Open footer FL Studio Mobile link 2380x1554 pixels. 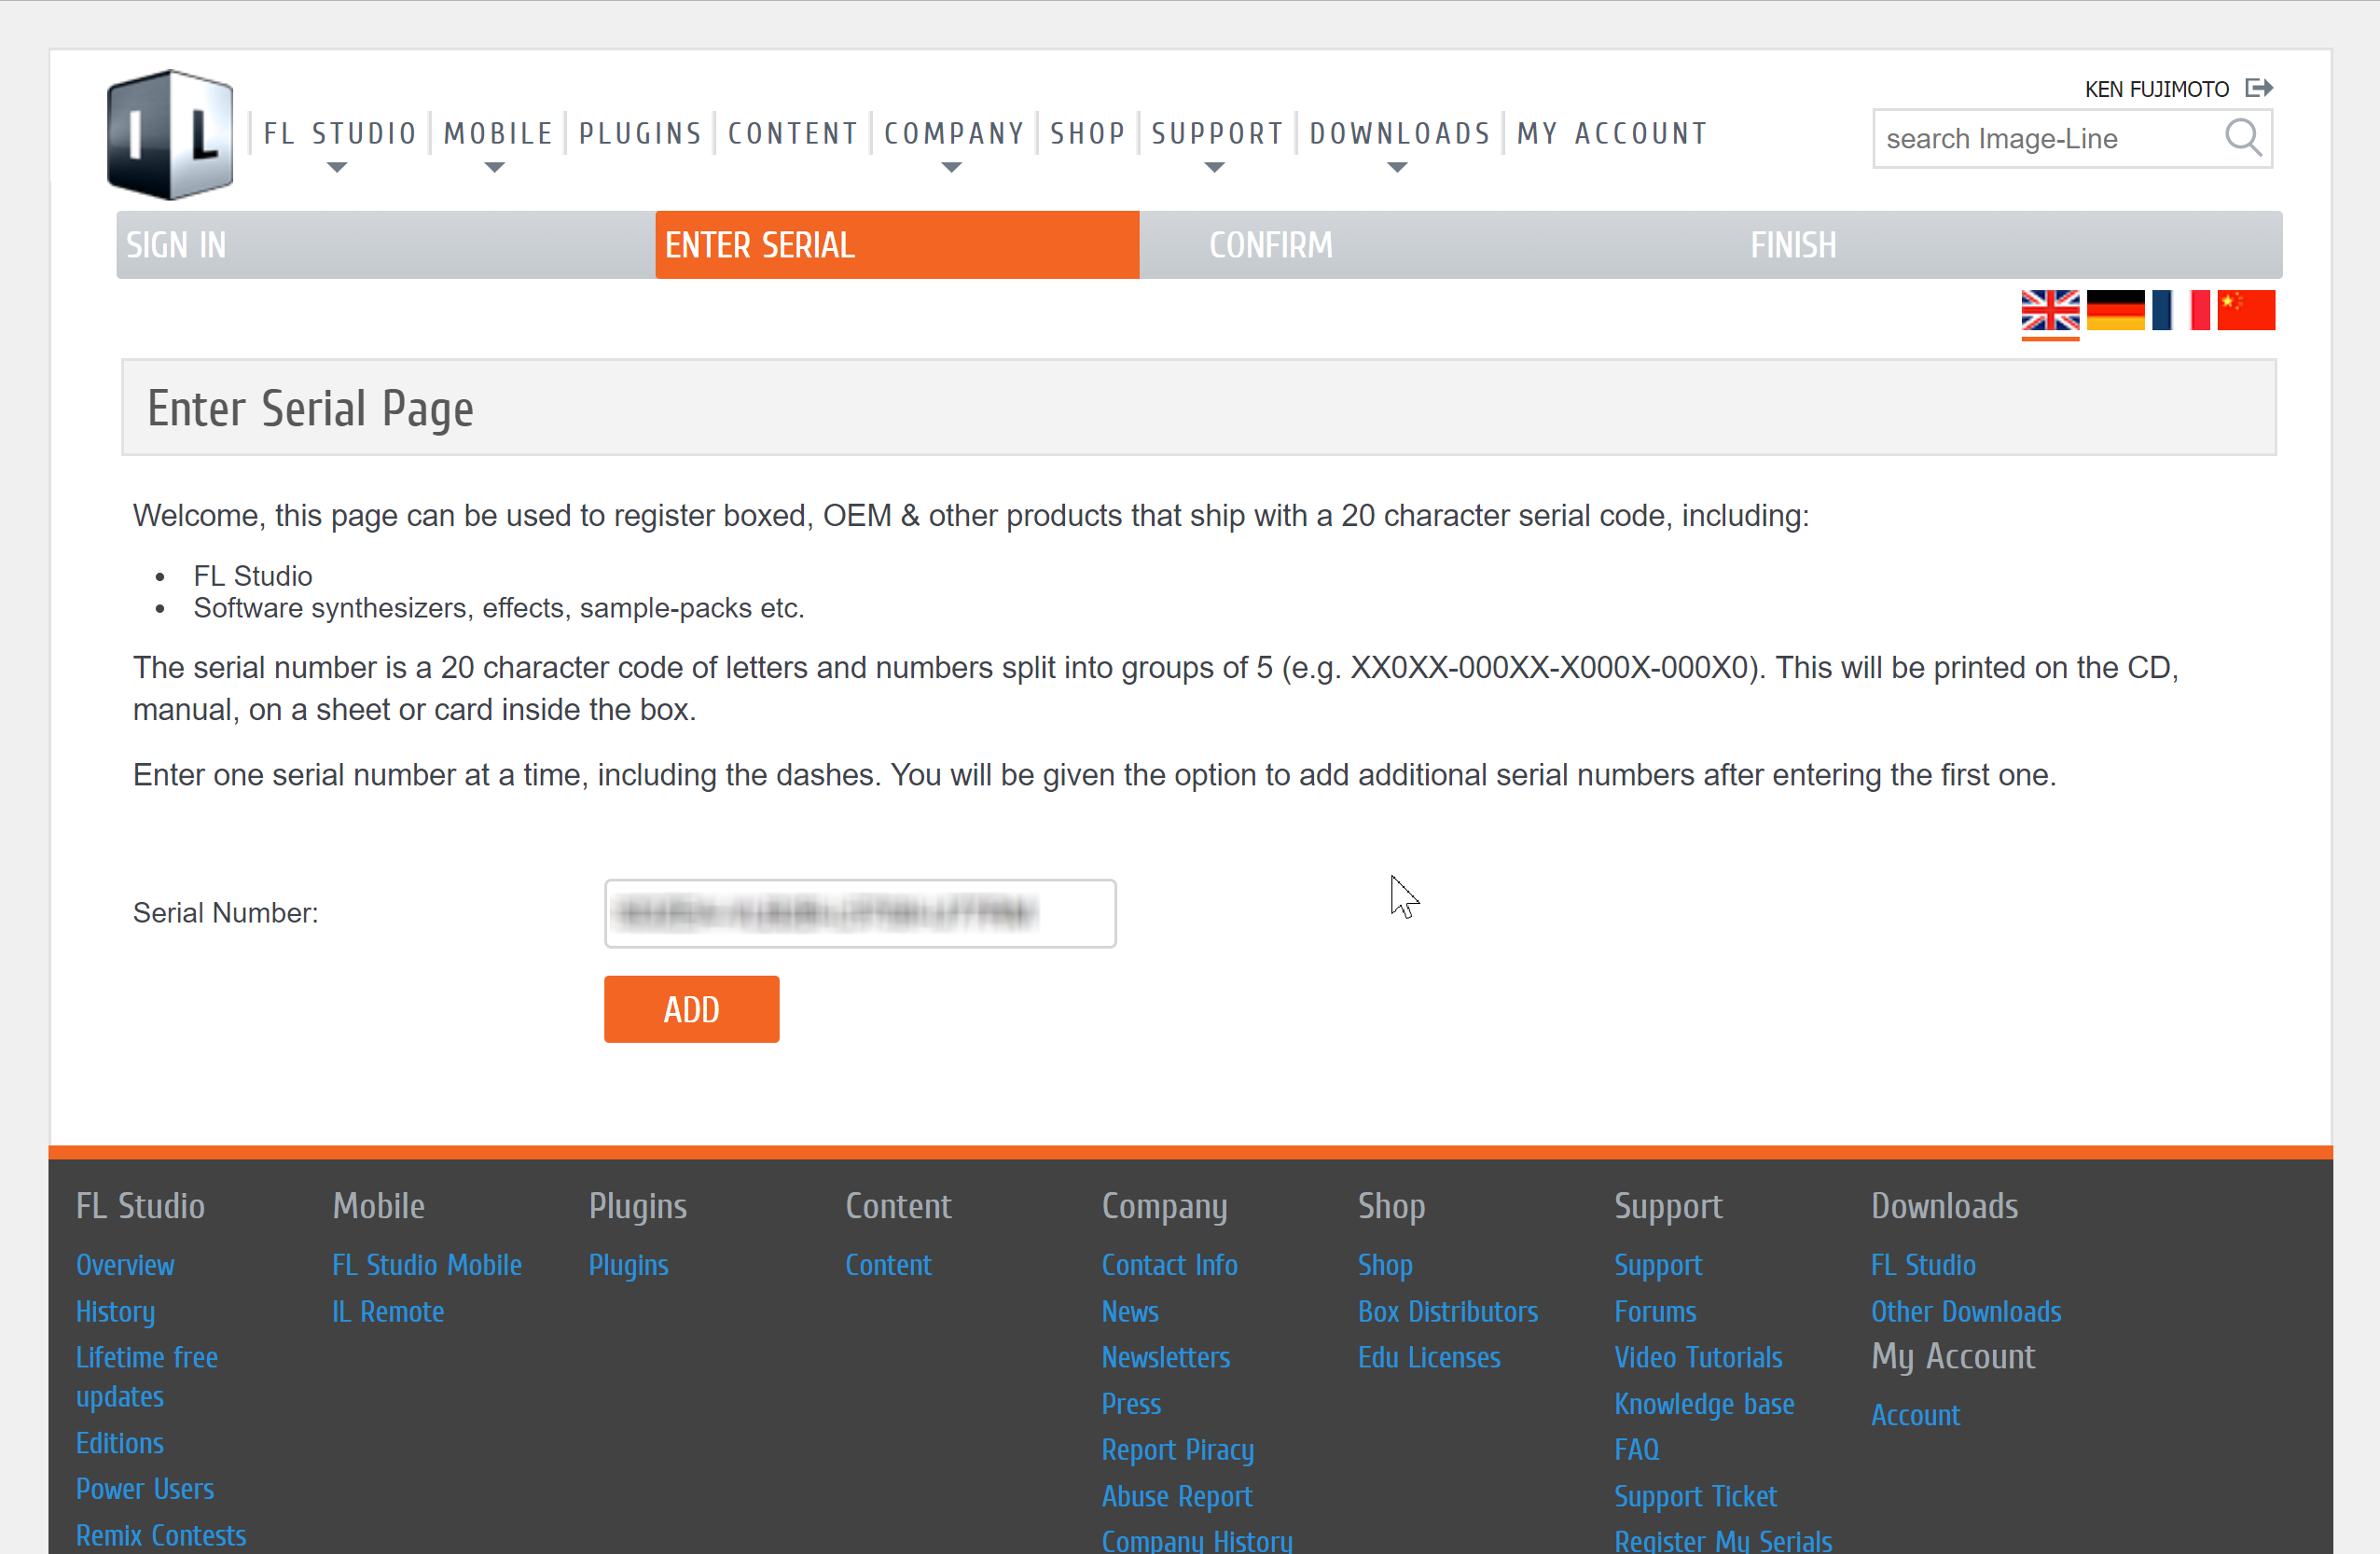(x=427, y=1265)
